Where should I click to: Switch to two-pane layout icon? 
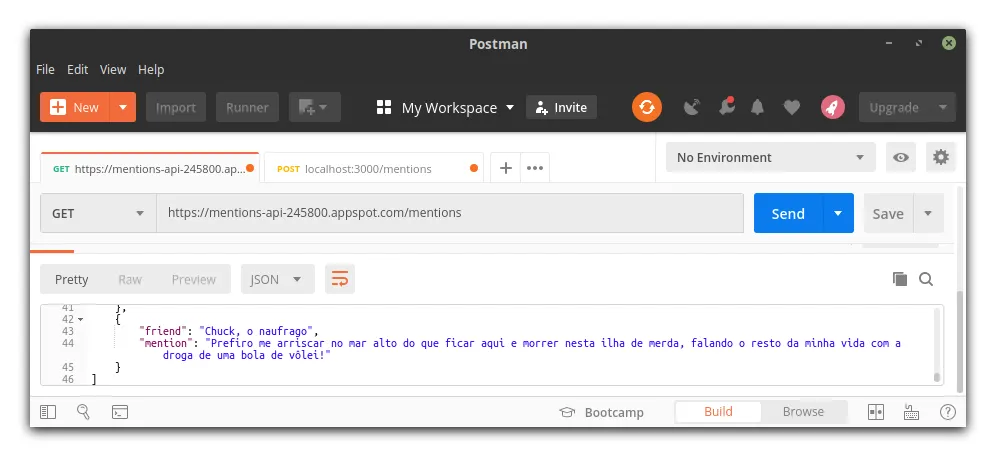(876, 412)
